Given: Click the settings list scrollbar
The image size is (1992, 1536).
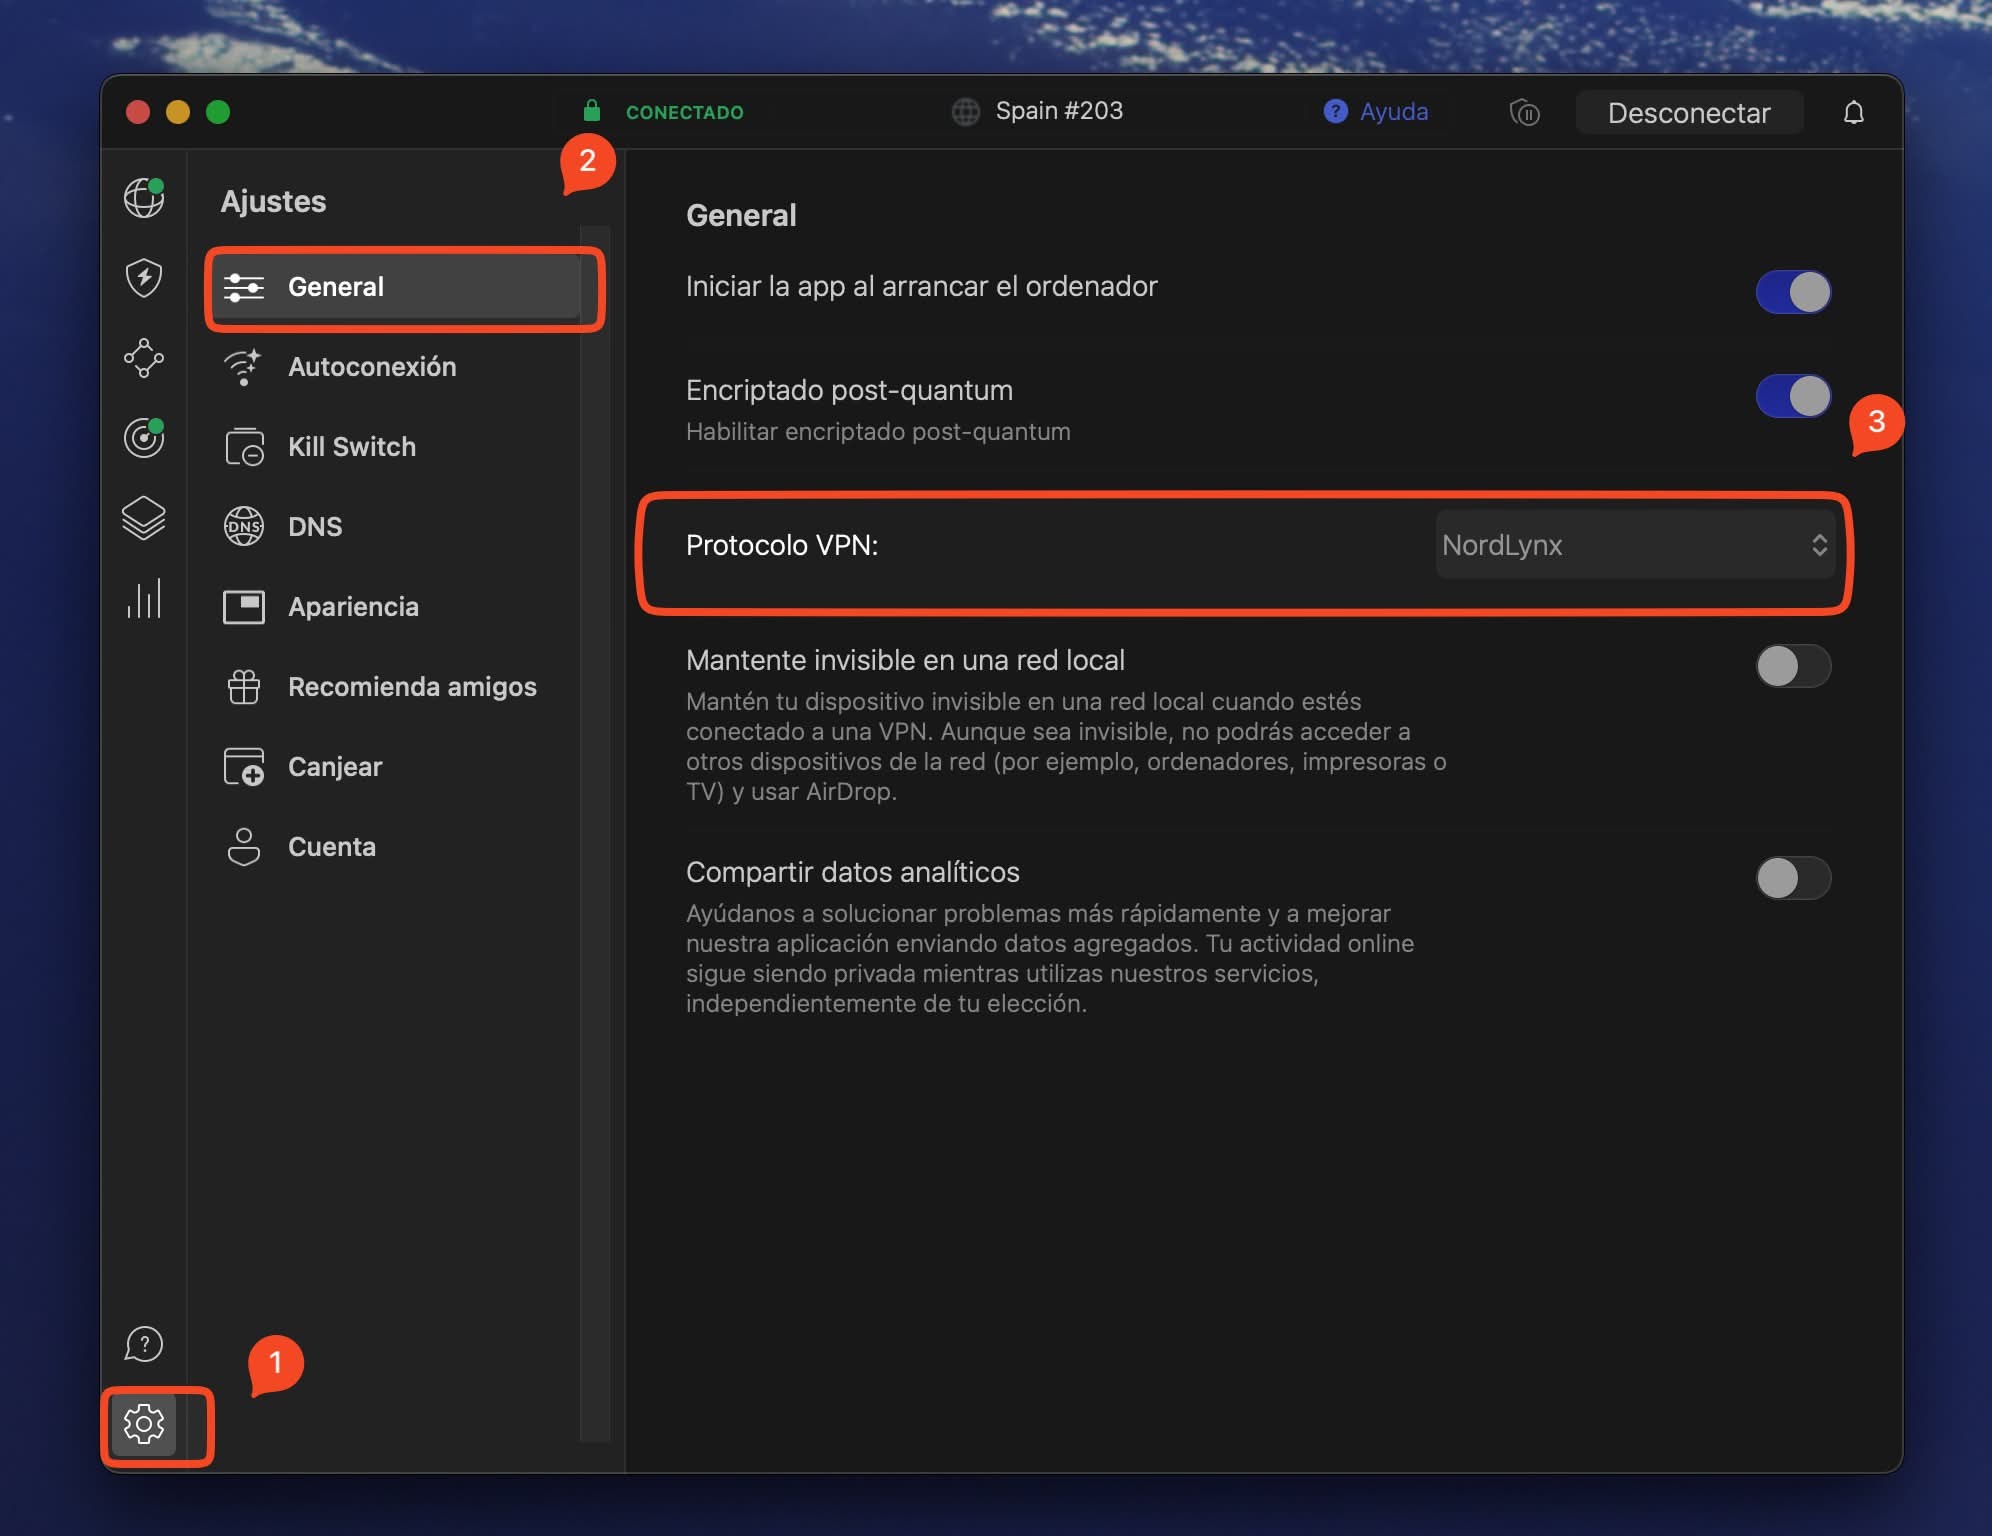Looking at the screenshot, I should [x=595, y=835].
